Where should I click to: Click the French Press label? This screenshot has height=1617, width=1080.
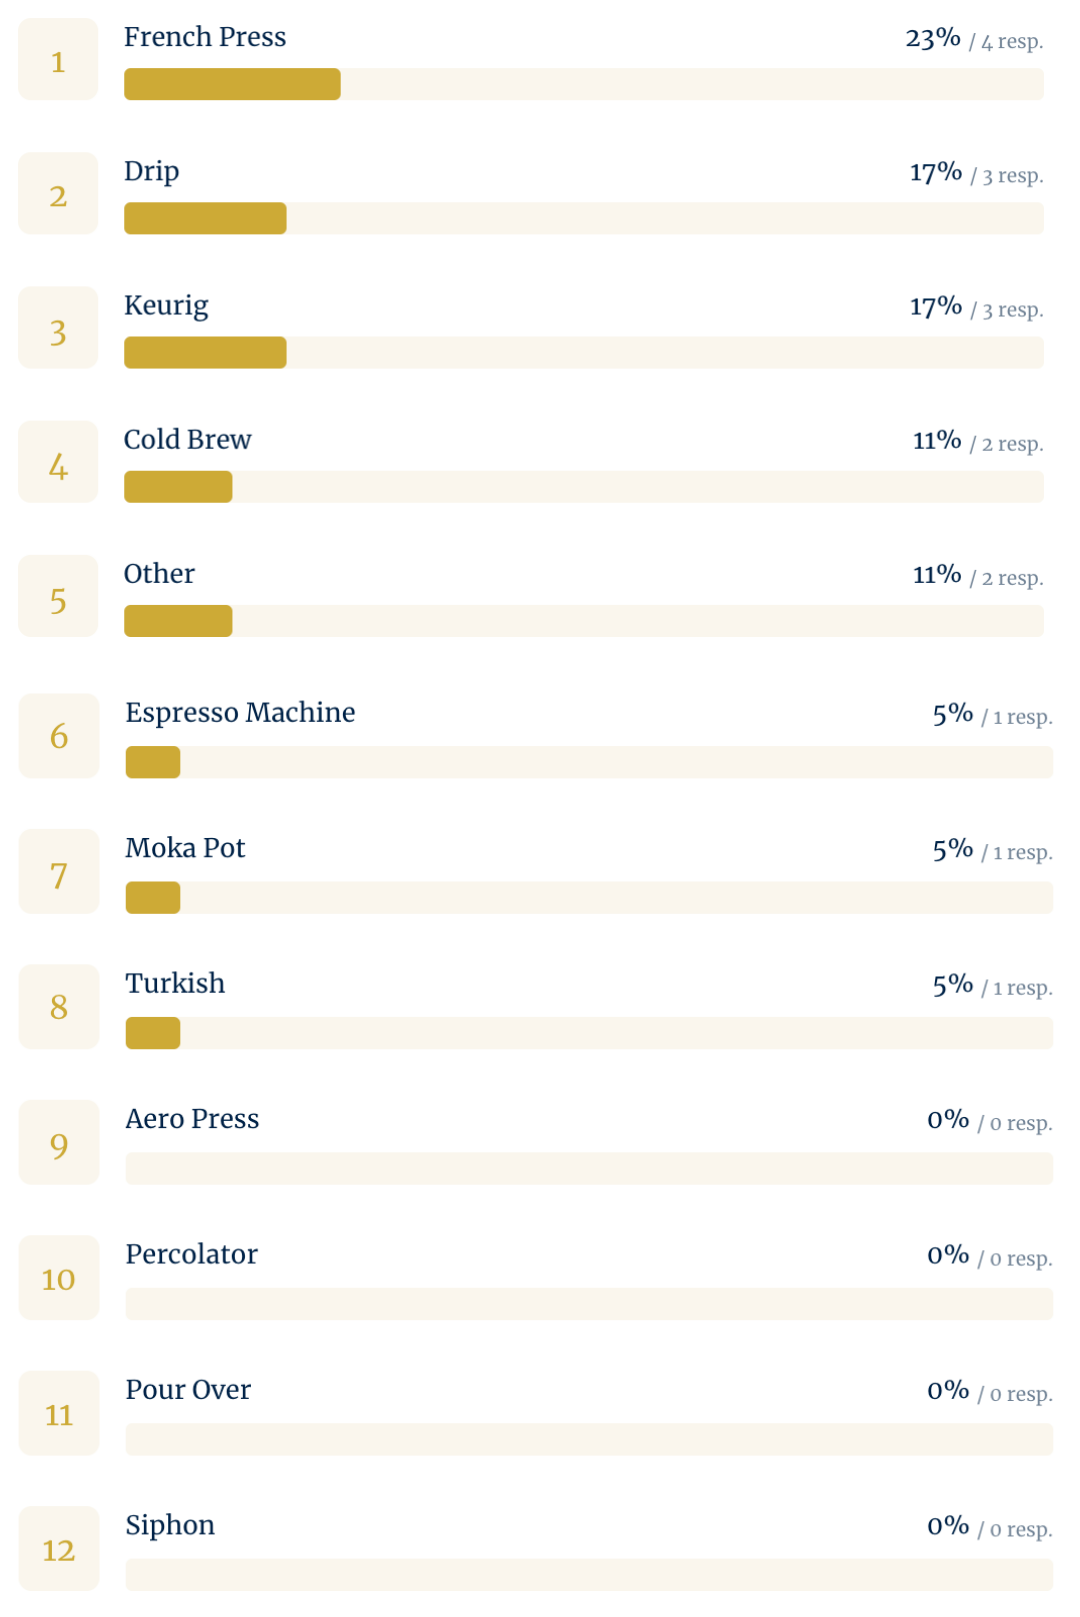pos(205,37)
